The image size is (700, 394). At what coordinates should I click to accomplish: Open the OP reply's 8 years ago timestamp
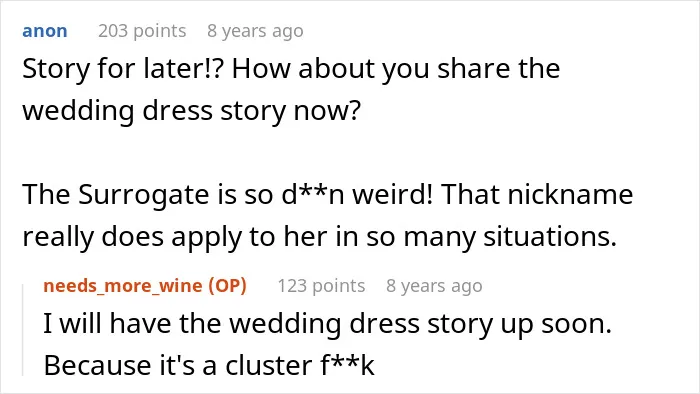(x=434, y=286)
